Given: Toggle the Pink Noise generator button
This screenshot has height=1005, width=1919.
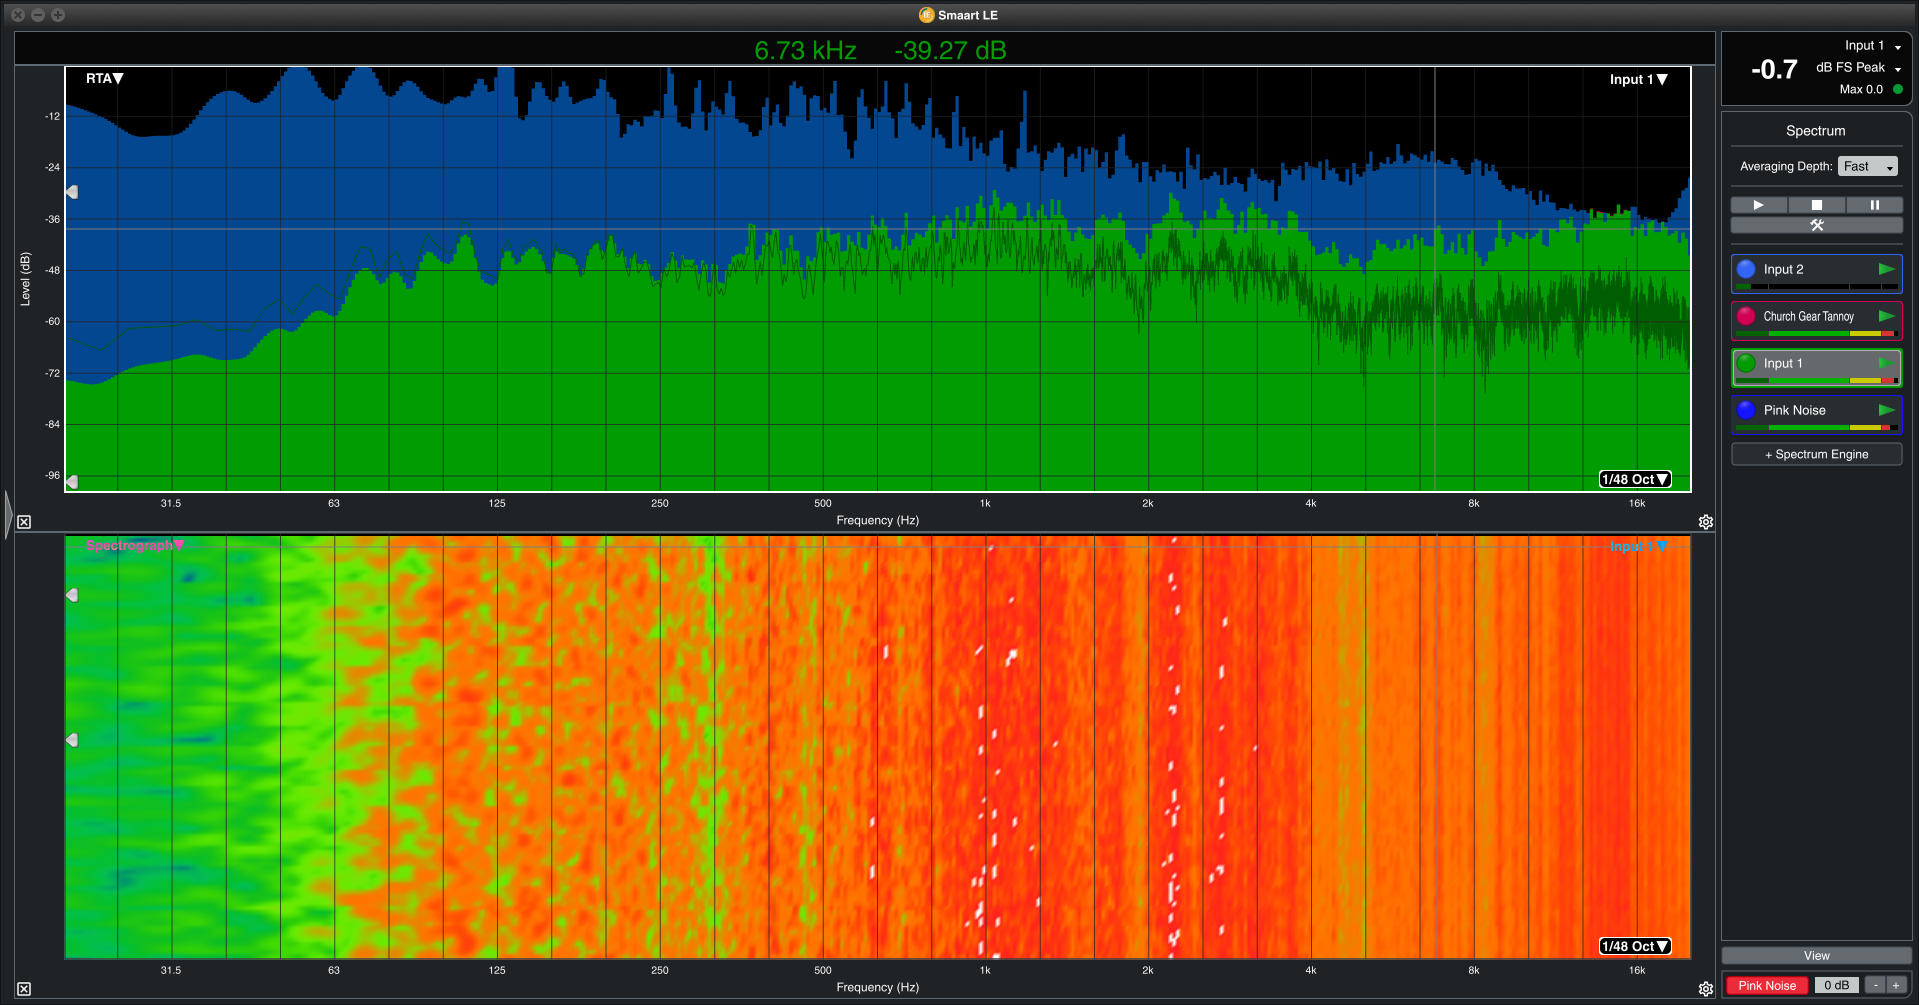Looking at the screenshot, I should (1767, 985).
